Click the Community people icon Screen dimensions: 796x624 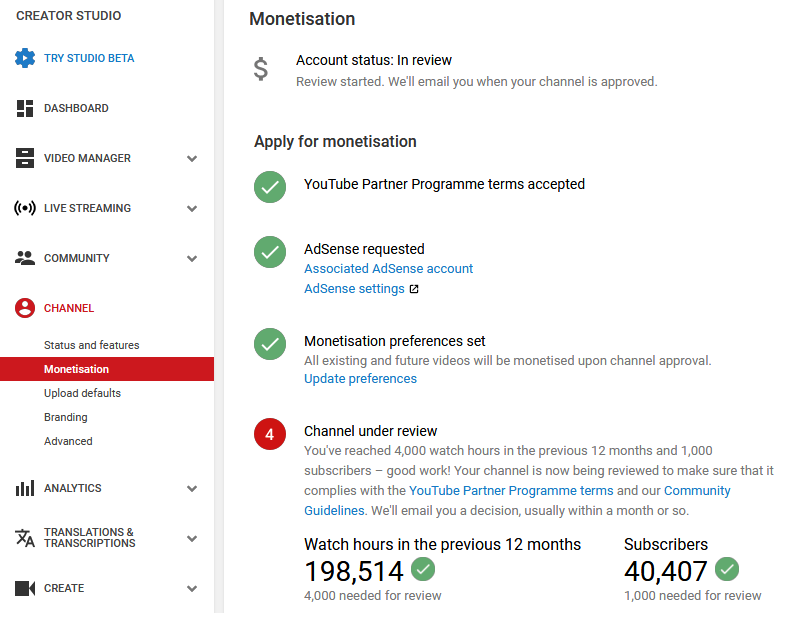point(25,258)
